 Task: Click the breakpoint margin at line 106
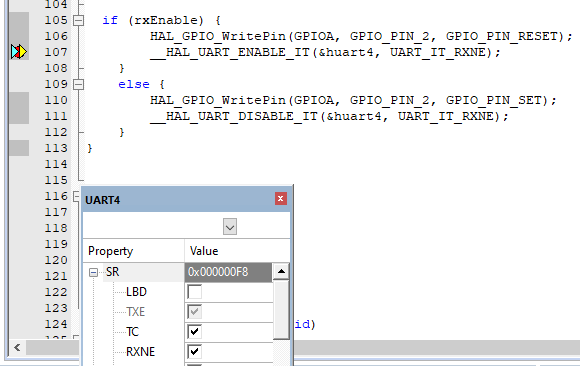19,36
